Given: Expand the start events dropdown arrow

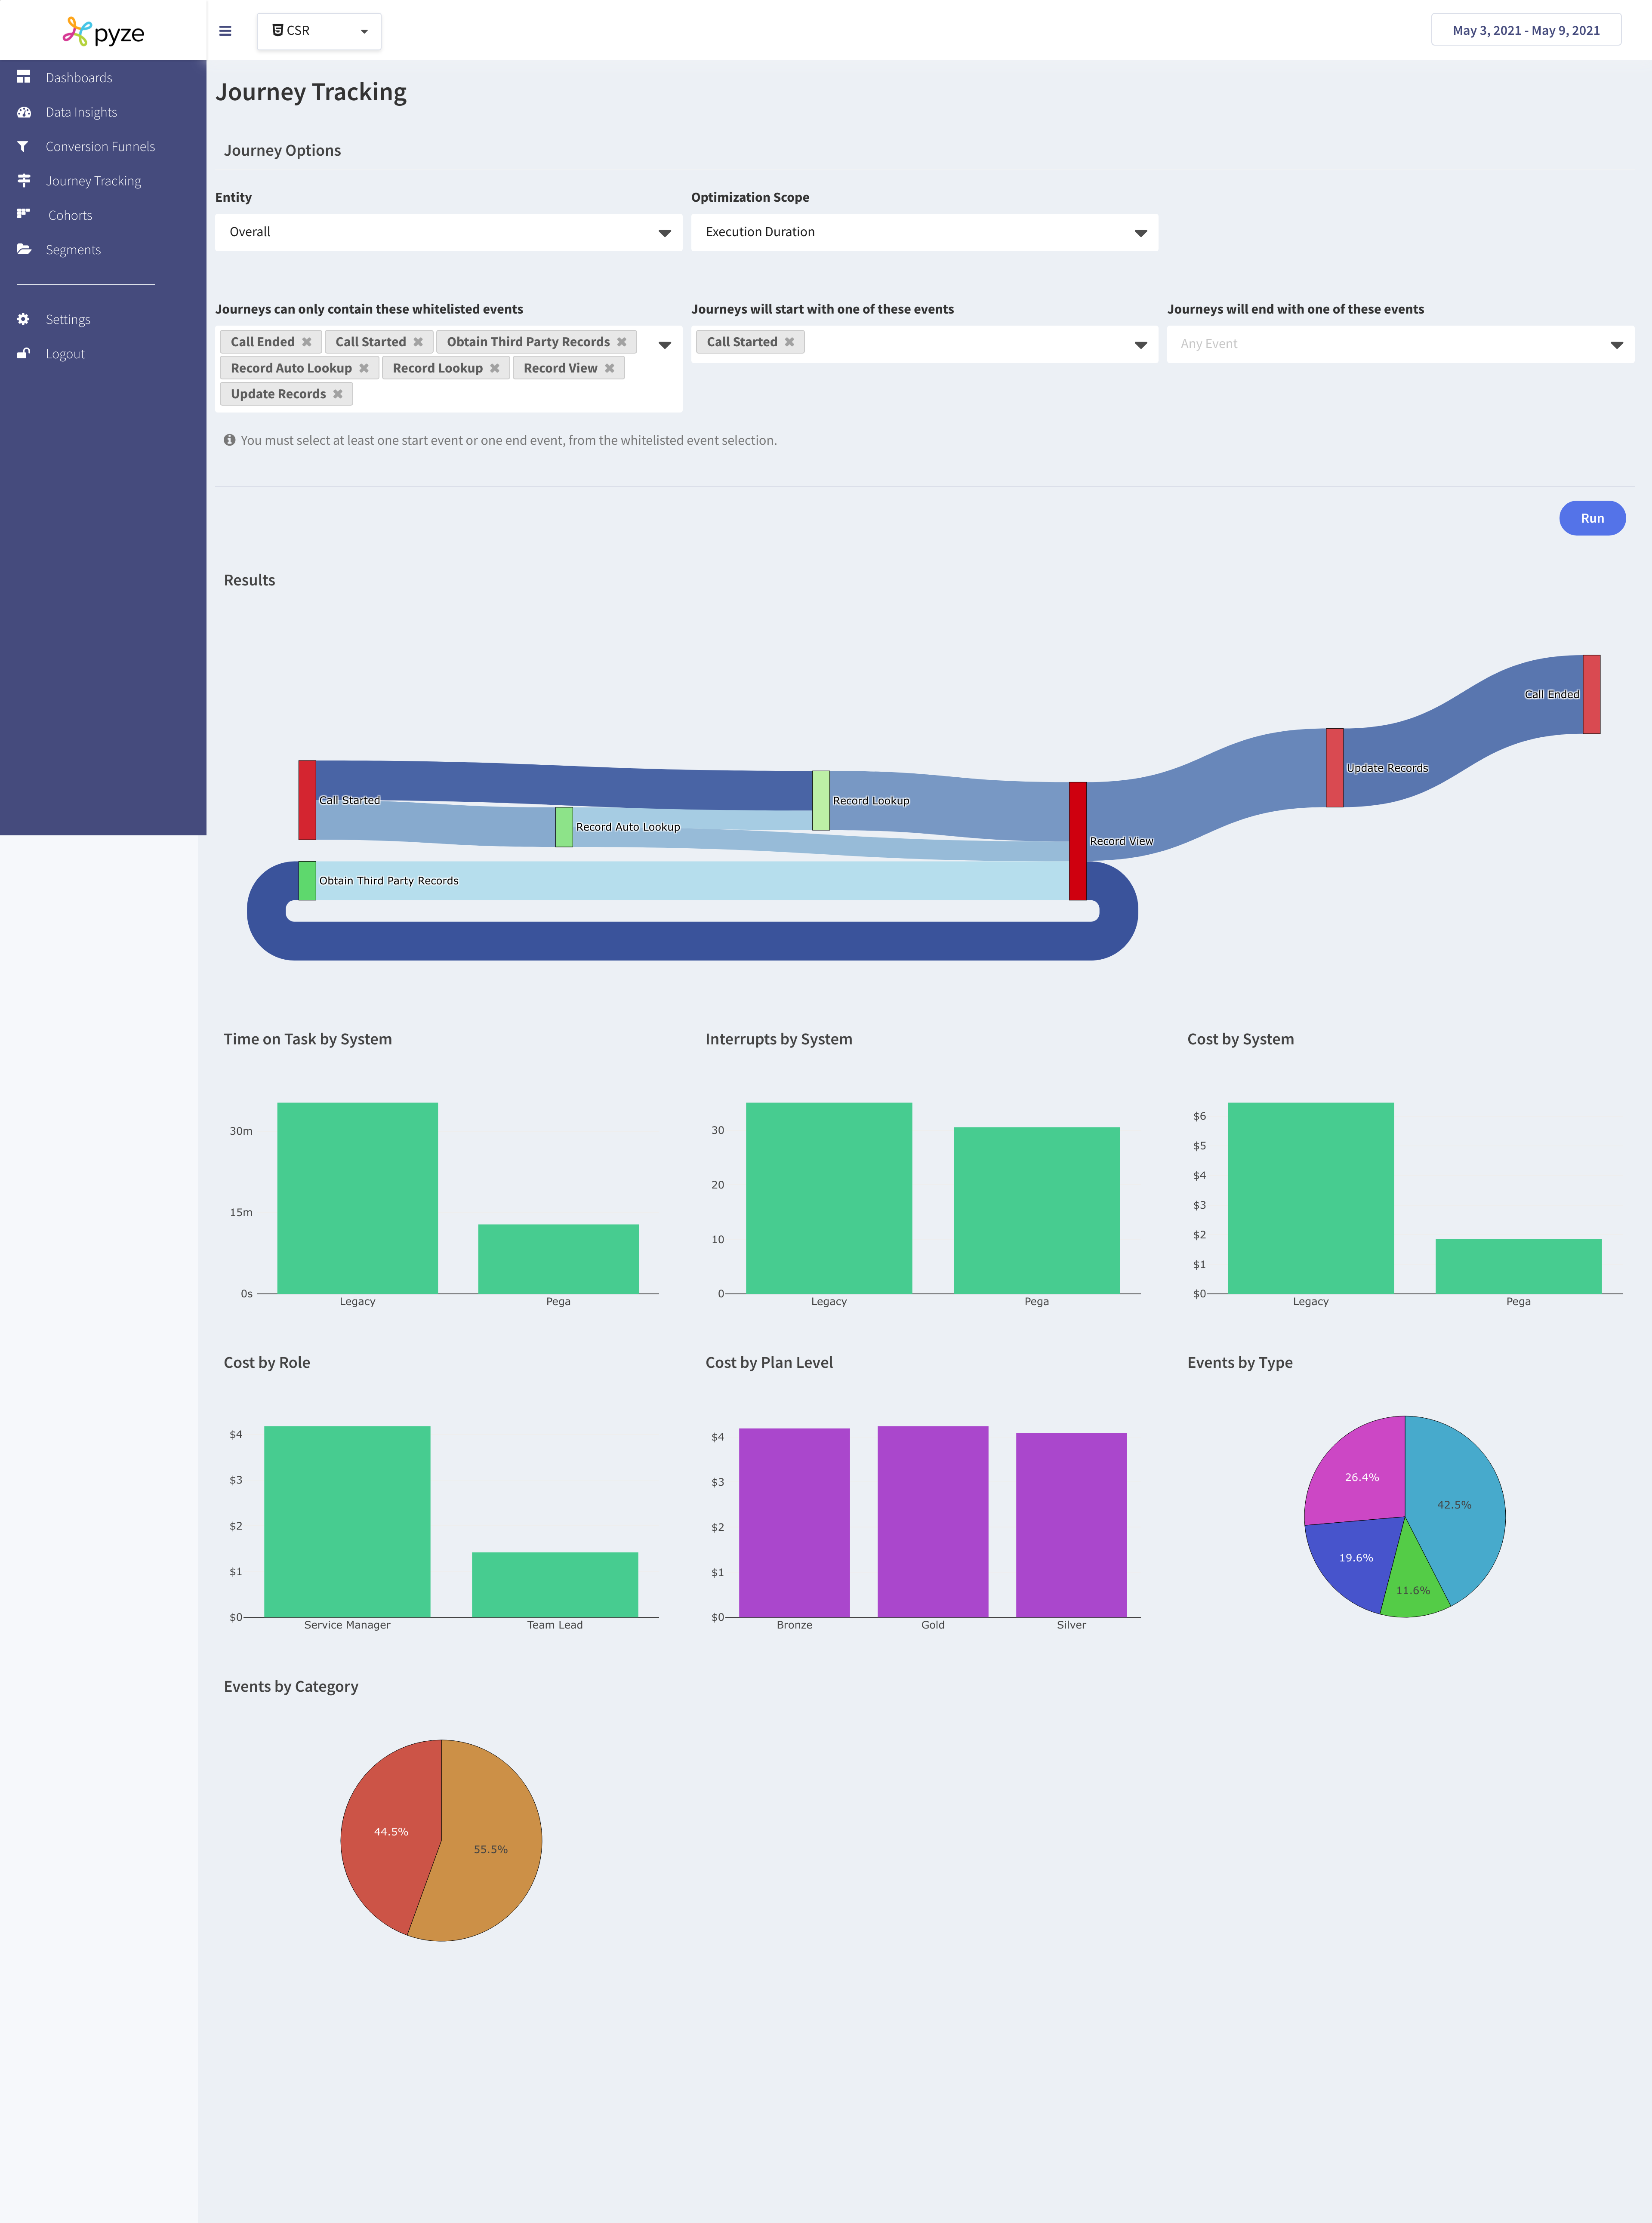Looking at the screenshot, I should [x=1141, y=345].
